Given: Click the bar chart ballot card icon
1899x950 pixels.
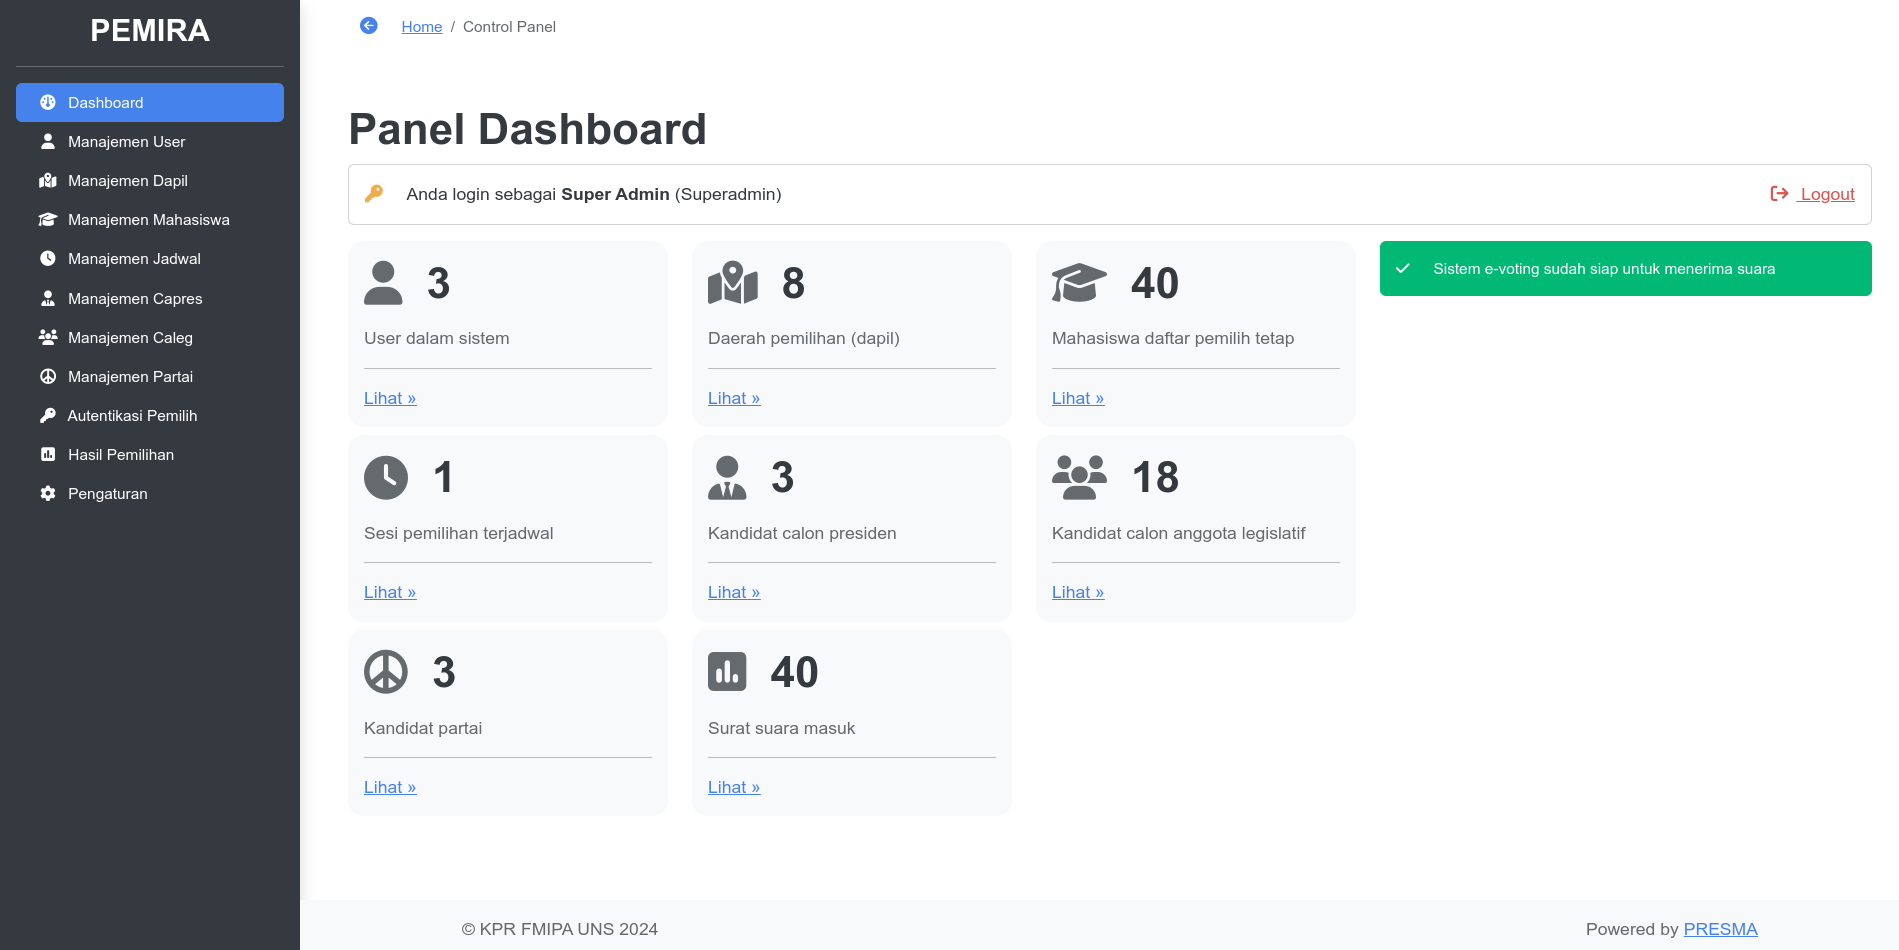Looking at the screenshot, I should (727, 672).
